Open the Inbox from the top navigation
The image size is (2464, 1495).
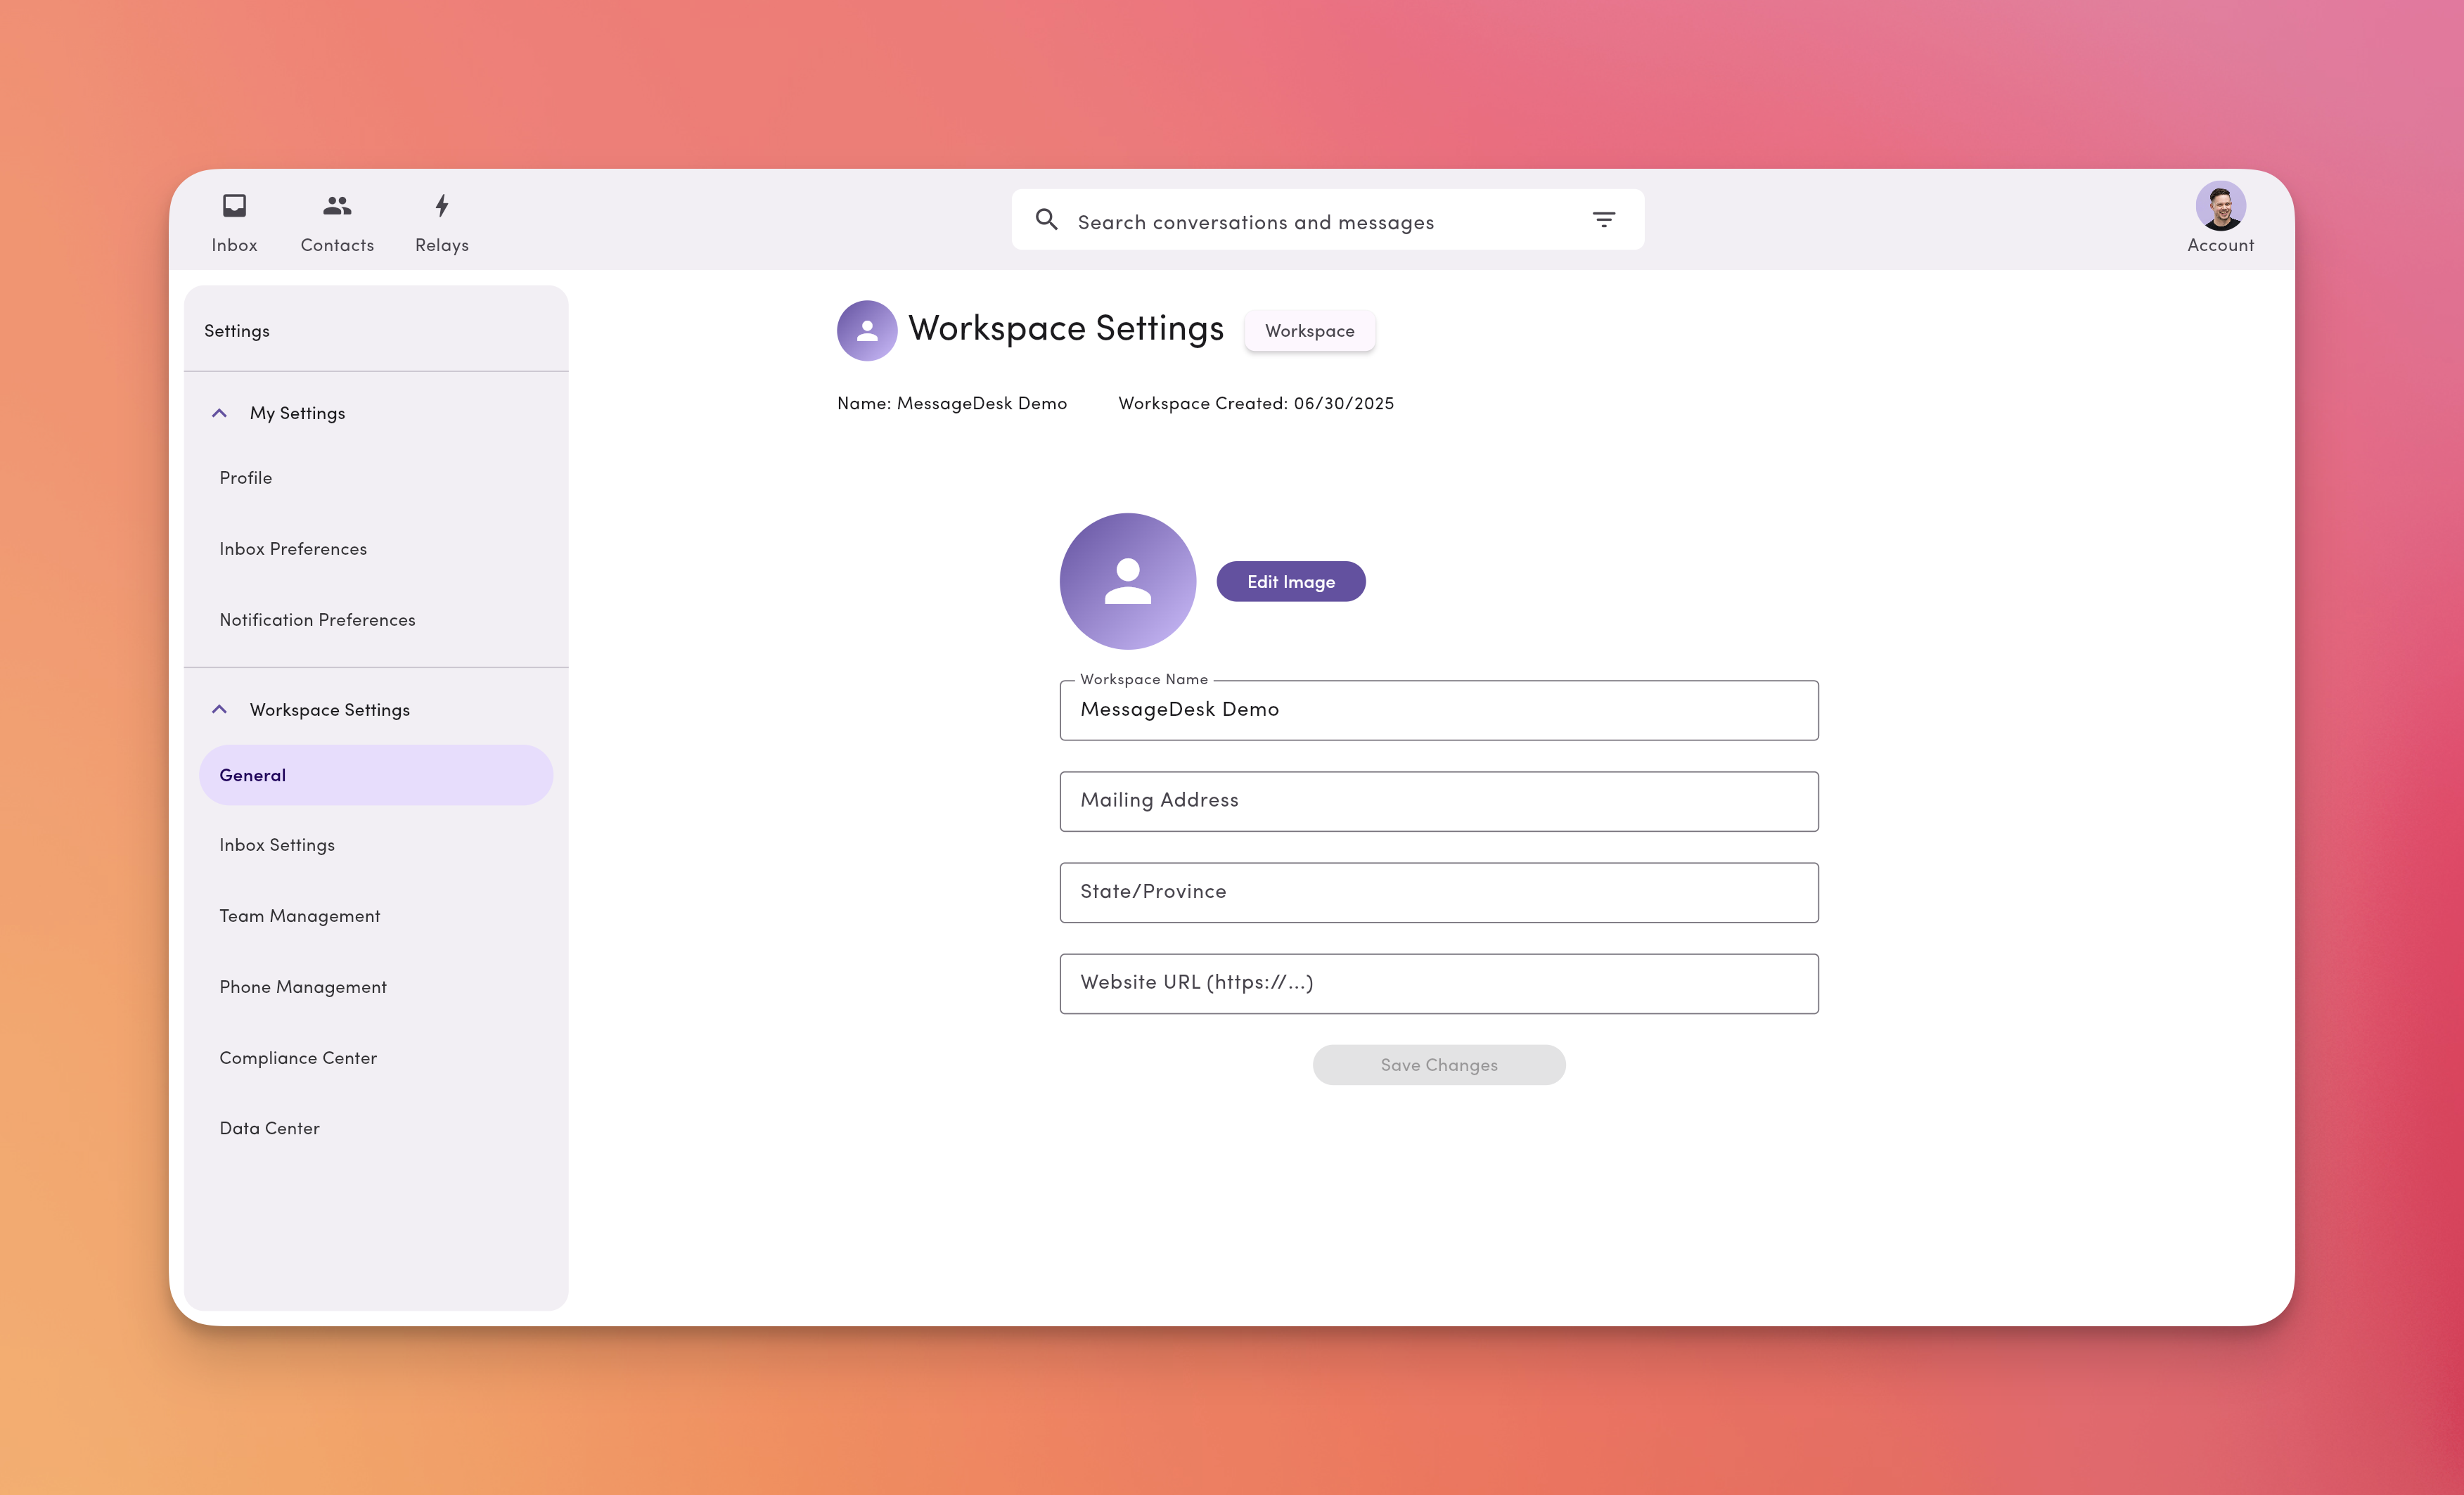point(234,219)
